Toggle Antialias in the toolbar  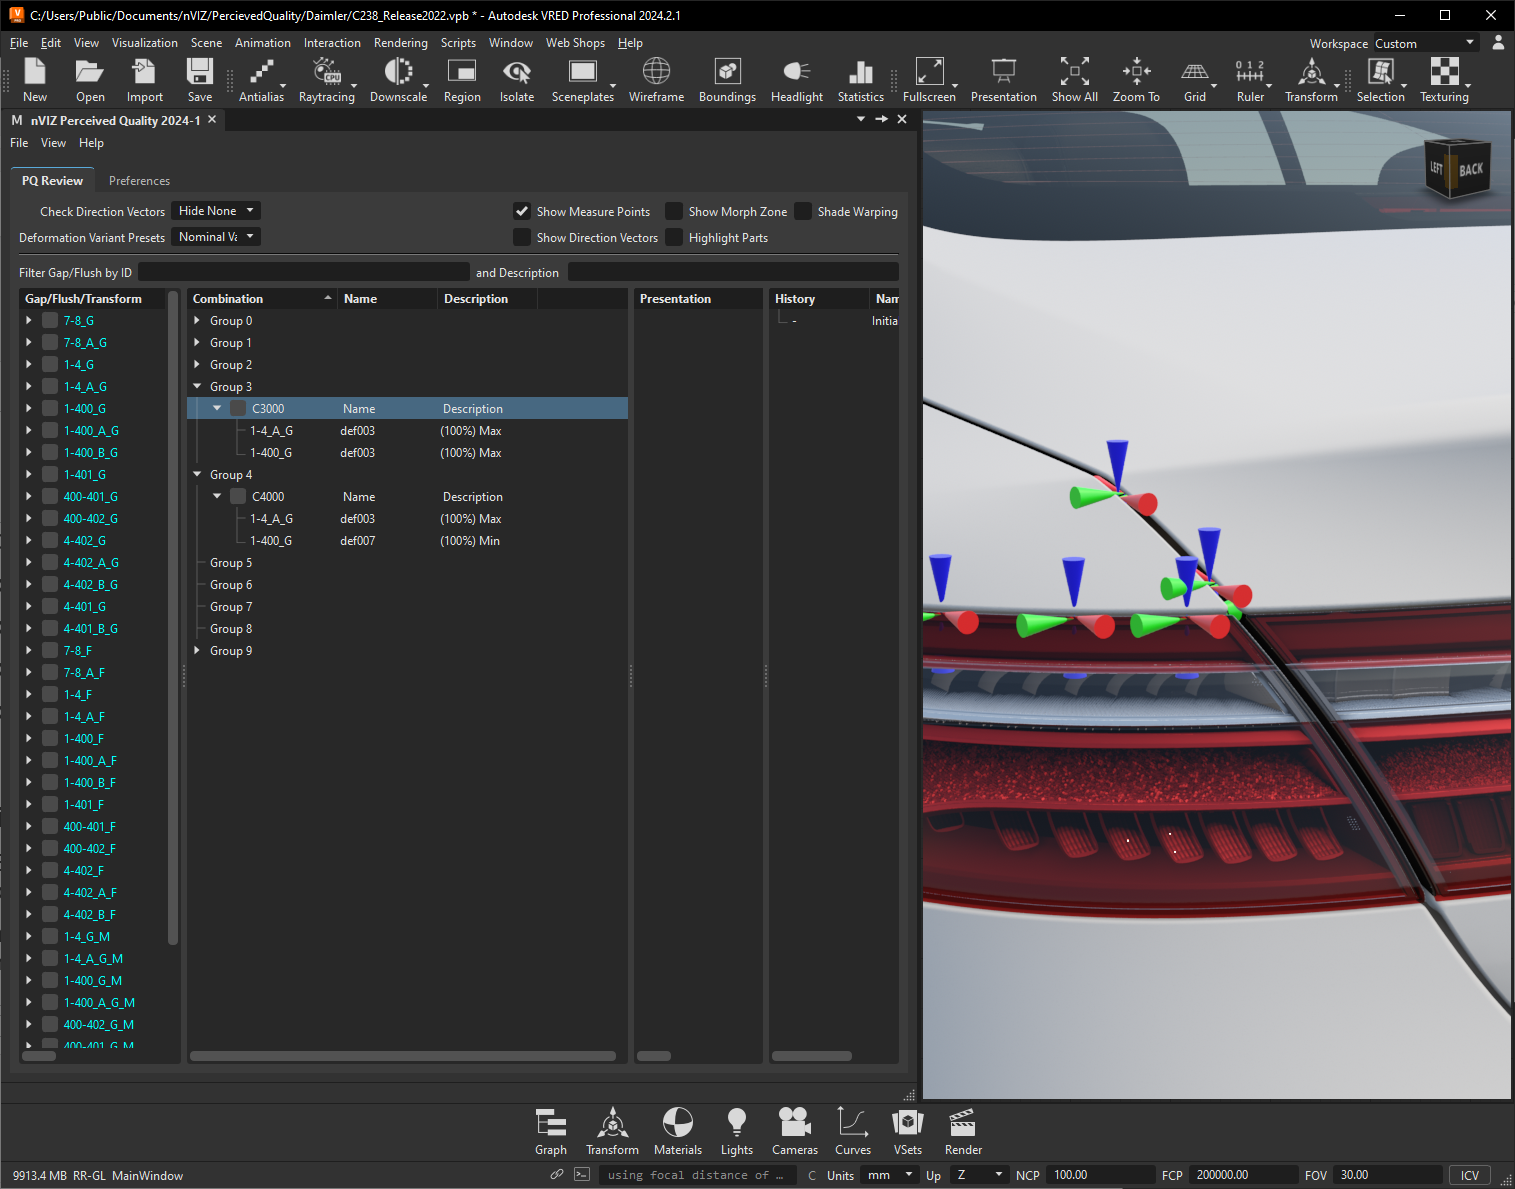tap(261, 80)
